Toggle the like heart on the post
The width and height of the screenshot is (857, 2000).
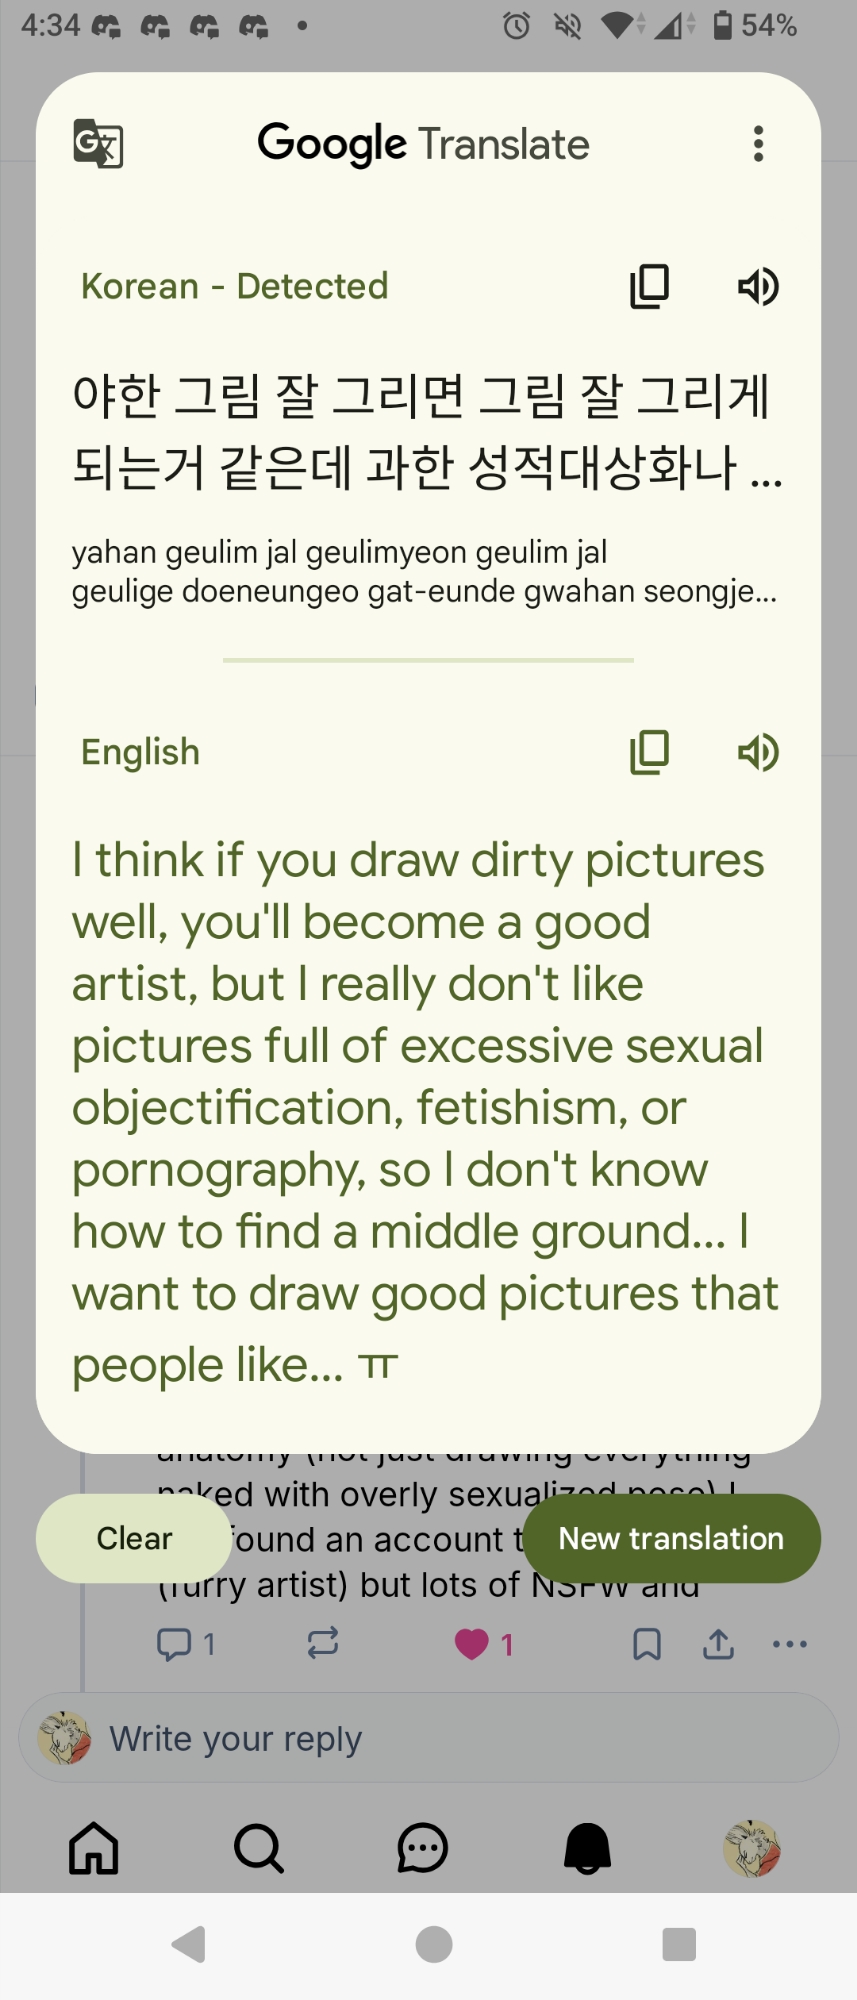tap(472, 1644)
